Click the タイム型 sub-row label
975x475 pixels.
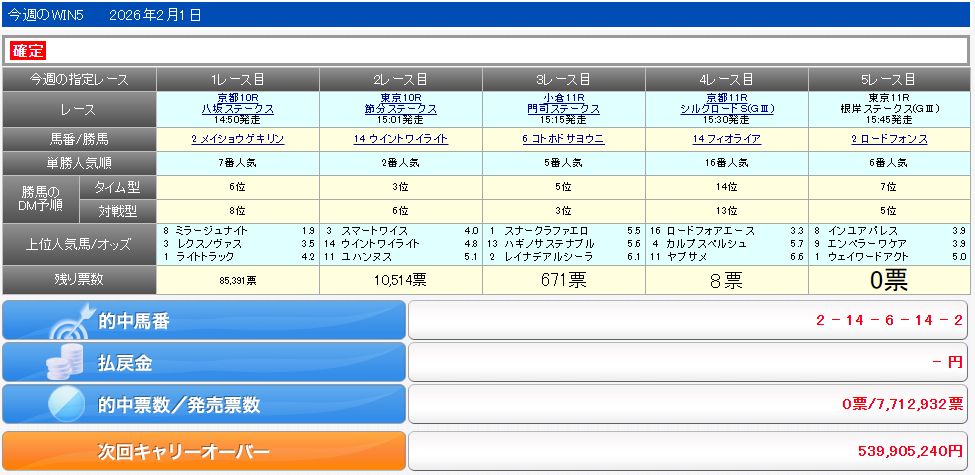point(118,187)
